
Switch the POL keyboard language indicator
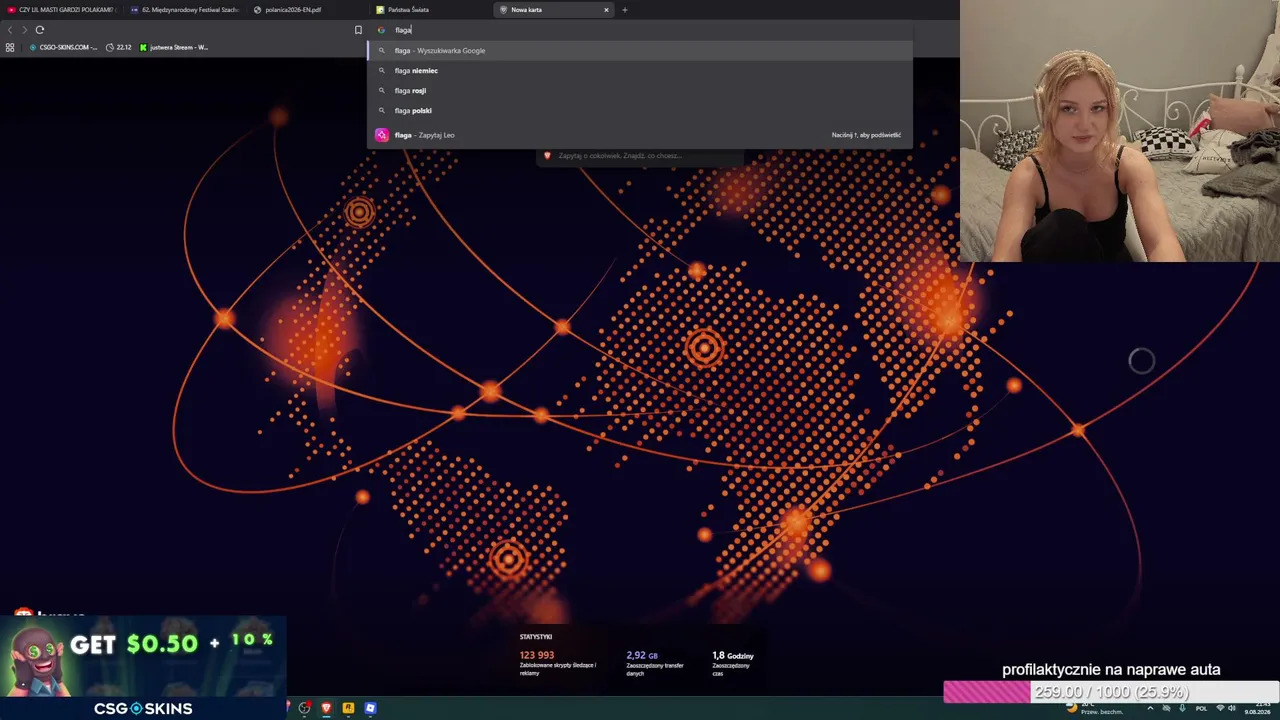1201,708
